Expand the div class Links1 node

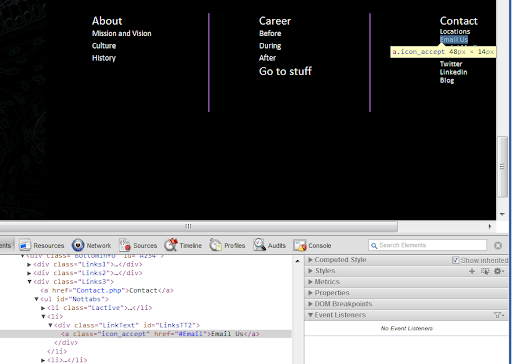coord(29,265)
